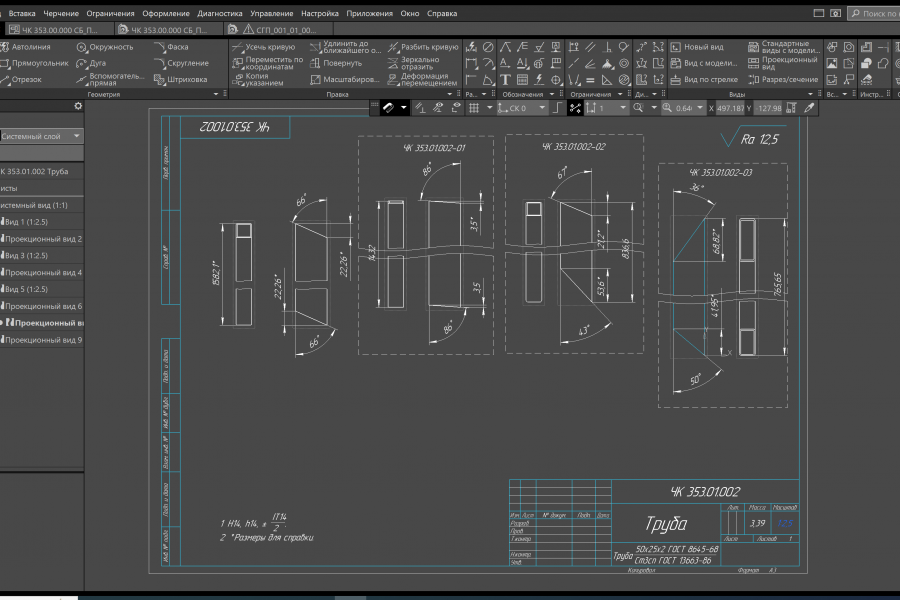The image size is (900, 600).
Task: Open the Справка menu
Action: click(x=442, y=13)
